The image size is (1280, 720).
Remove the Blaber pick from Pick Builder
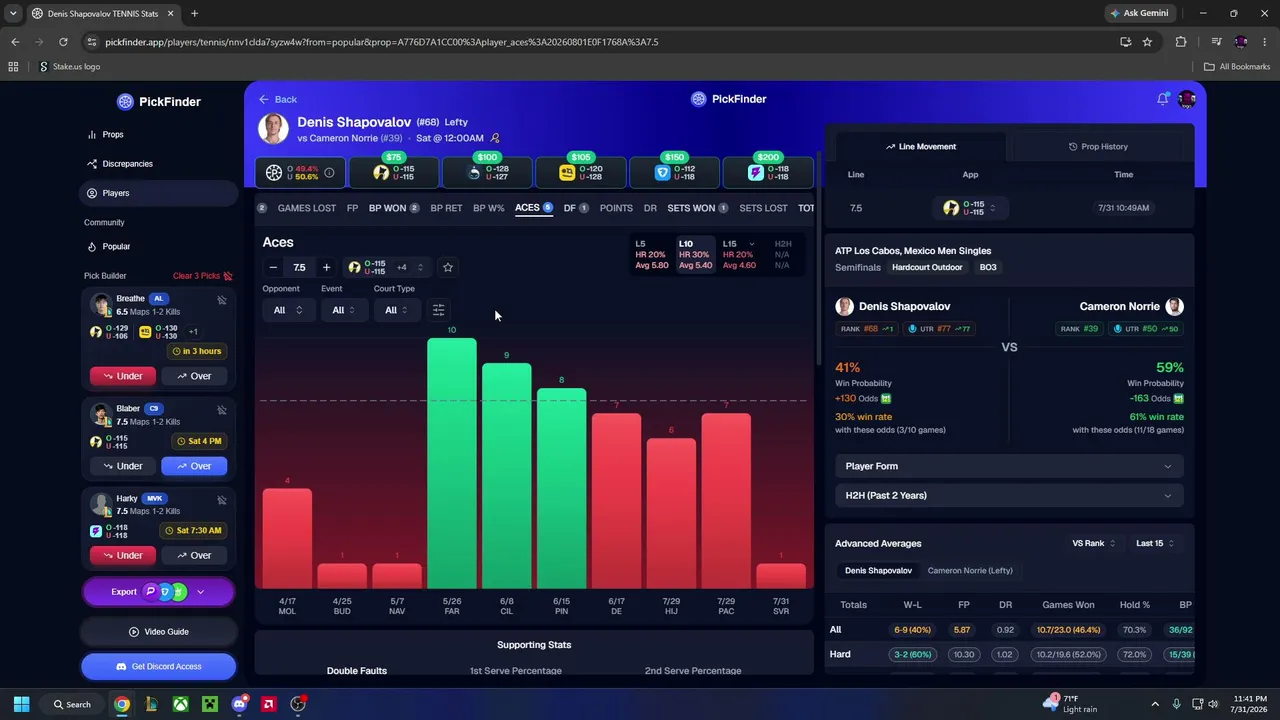(x=222, y=410)
